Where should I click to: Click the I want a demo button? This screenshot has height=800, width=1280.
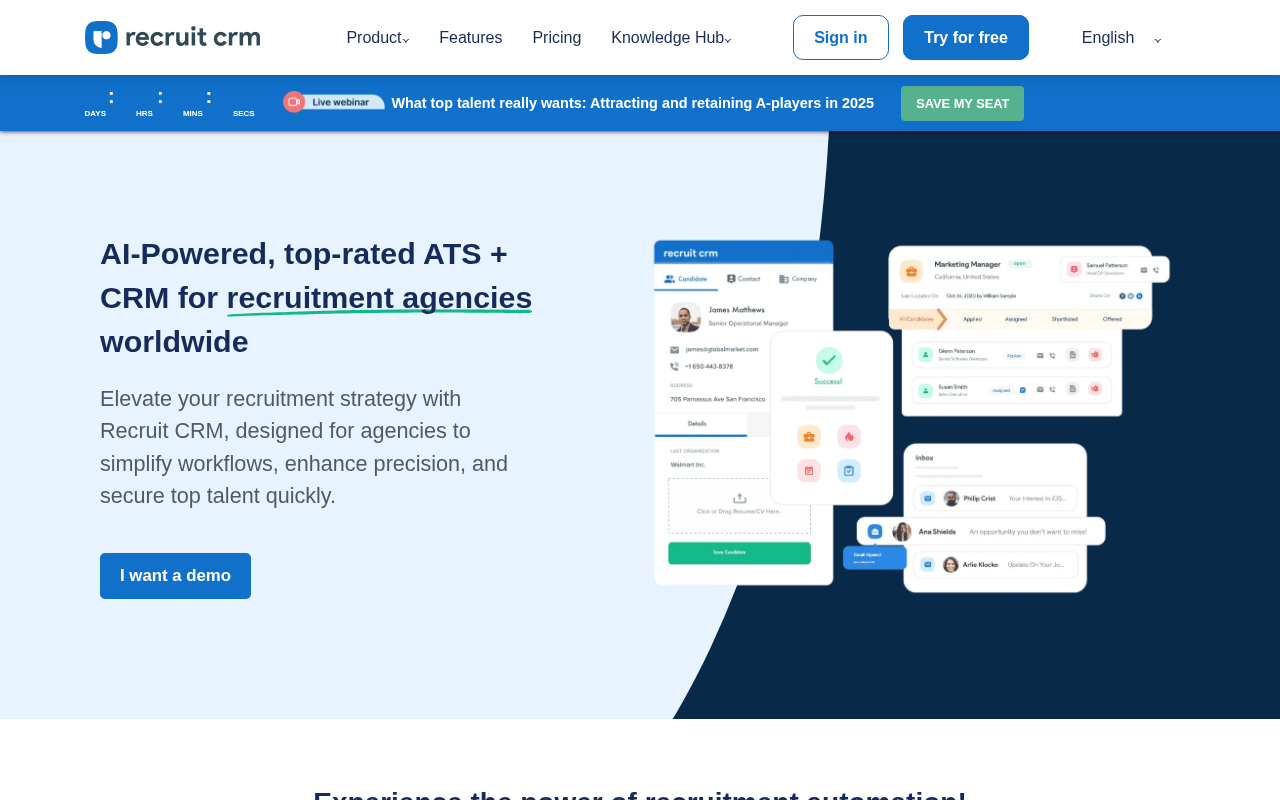coord(175,576)
